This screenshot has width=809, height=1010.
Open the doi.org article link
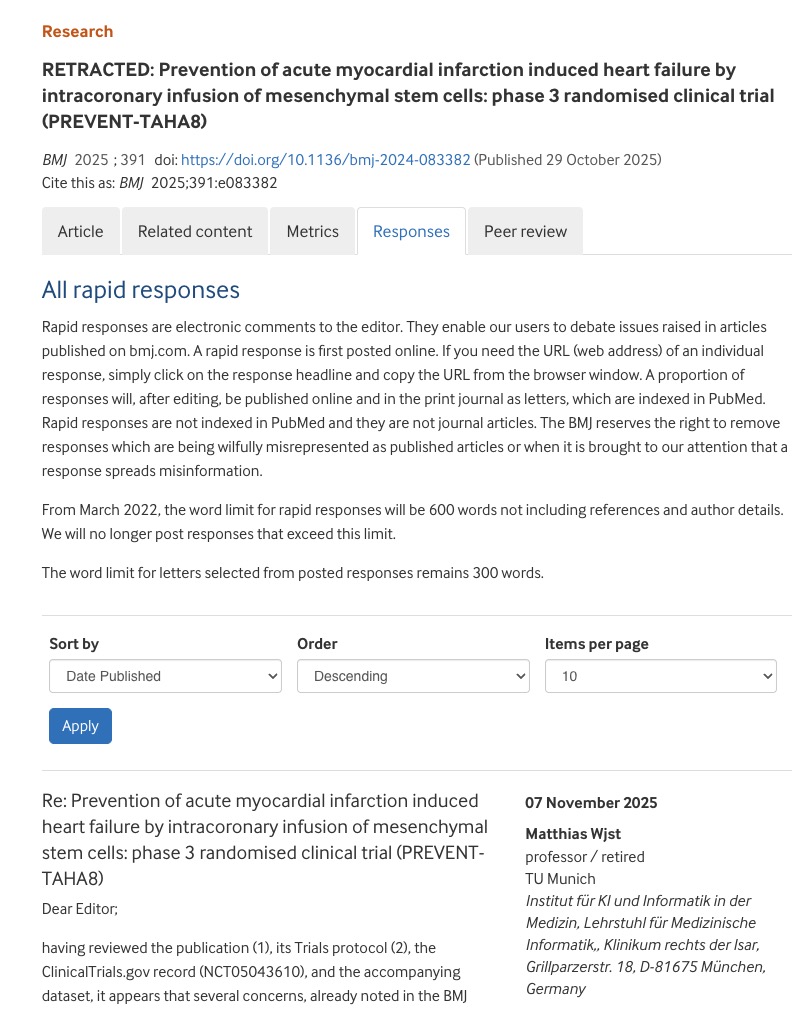tap(326, 159)
